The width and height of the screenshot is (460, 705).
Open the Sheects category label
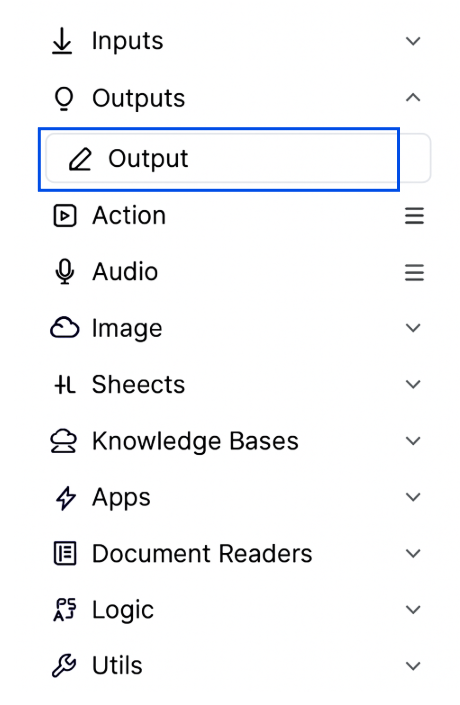tap(138, 384)
